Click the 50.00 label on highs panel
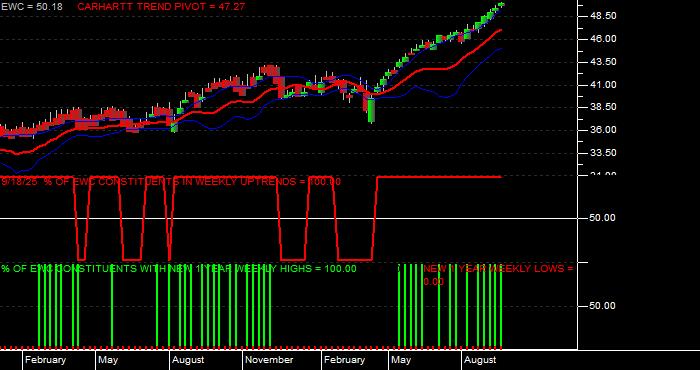 pos(603,306)
